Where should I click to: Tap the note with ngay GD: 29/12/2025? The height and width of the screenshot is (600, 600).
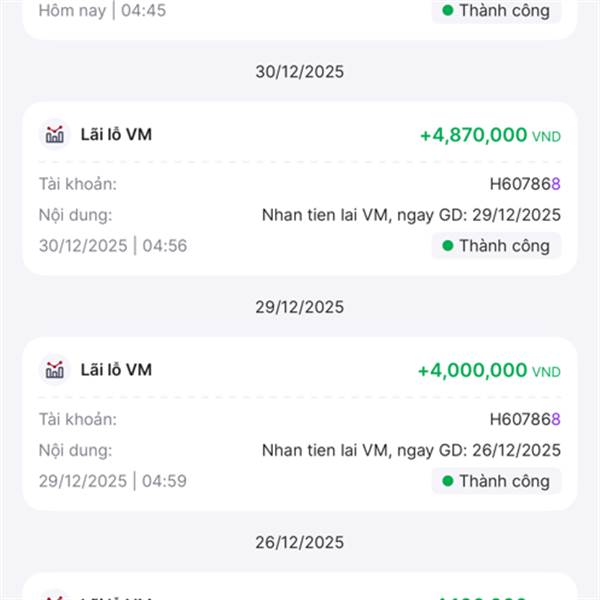(x=411, y=215)
